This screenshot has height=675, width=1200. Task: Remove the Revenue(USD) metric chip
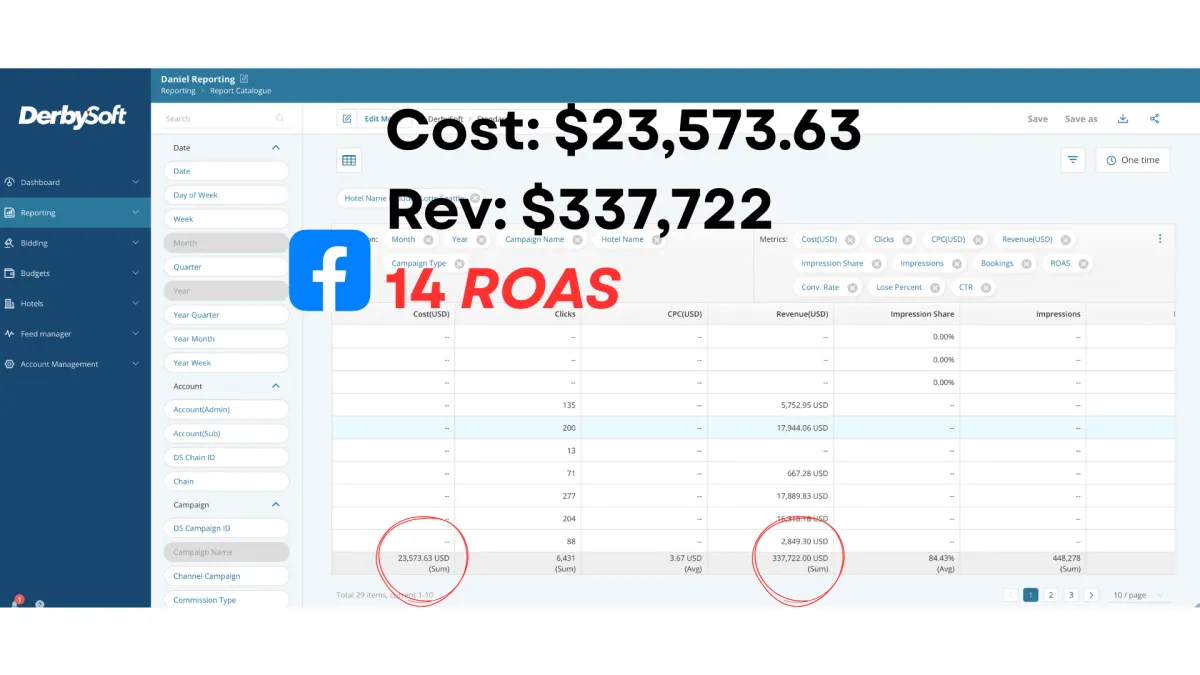click(1066, 240)
